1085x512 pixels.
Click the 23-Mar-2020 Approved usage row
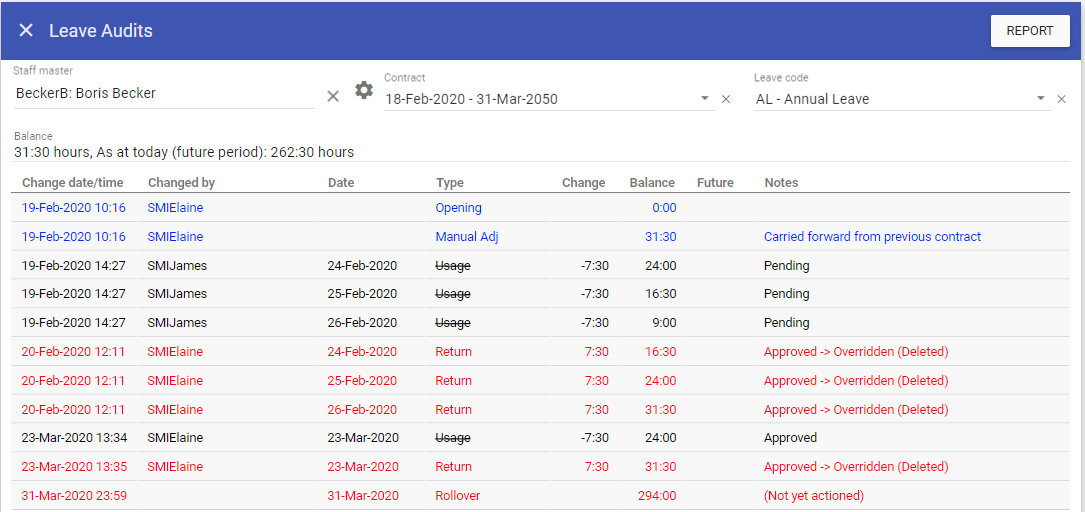pyautogui.click(x=453, y=438)
